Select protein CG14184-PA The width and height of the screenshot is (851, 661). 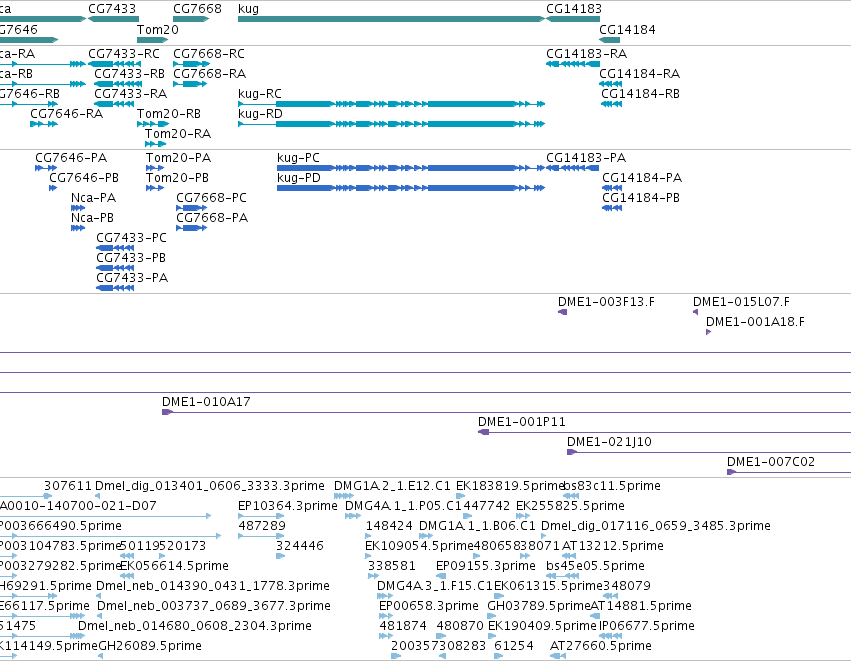click(612, 188)
